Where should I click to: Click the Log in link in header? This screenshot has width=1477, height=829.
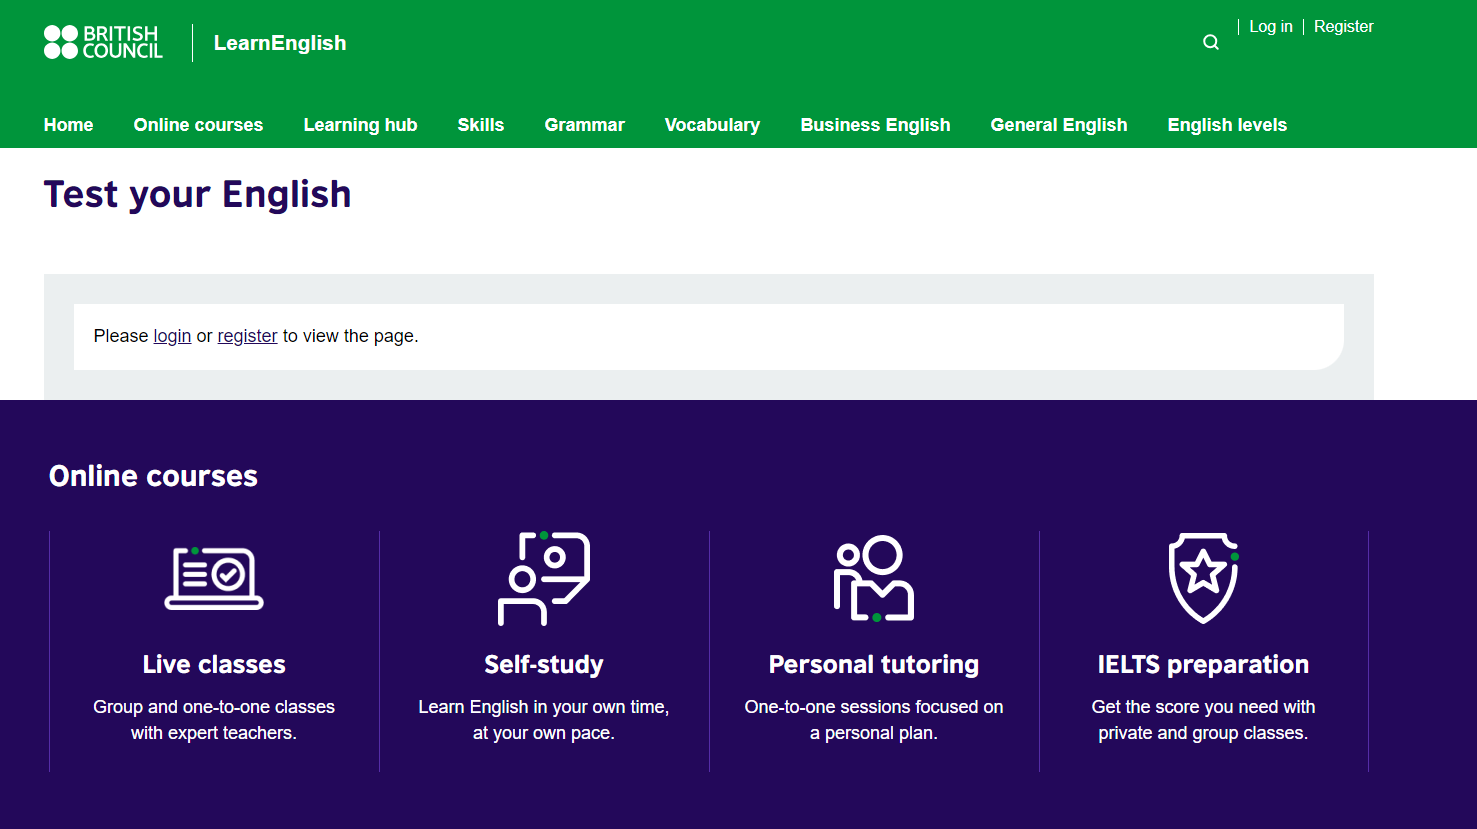pos(1271,27)
